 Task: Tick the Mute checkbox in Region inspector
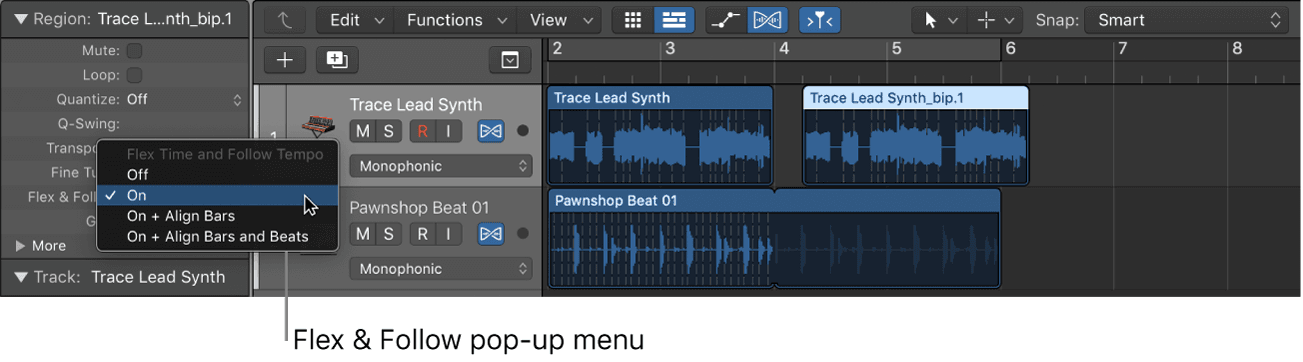coord(134,50)
